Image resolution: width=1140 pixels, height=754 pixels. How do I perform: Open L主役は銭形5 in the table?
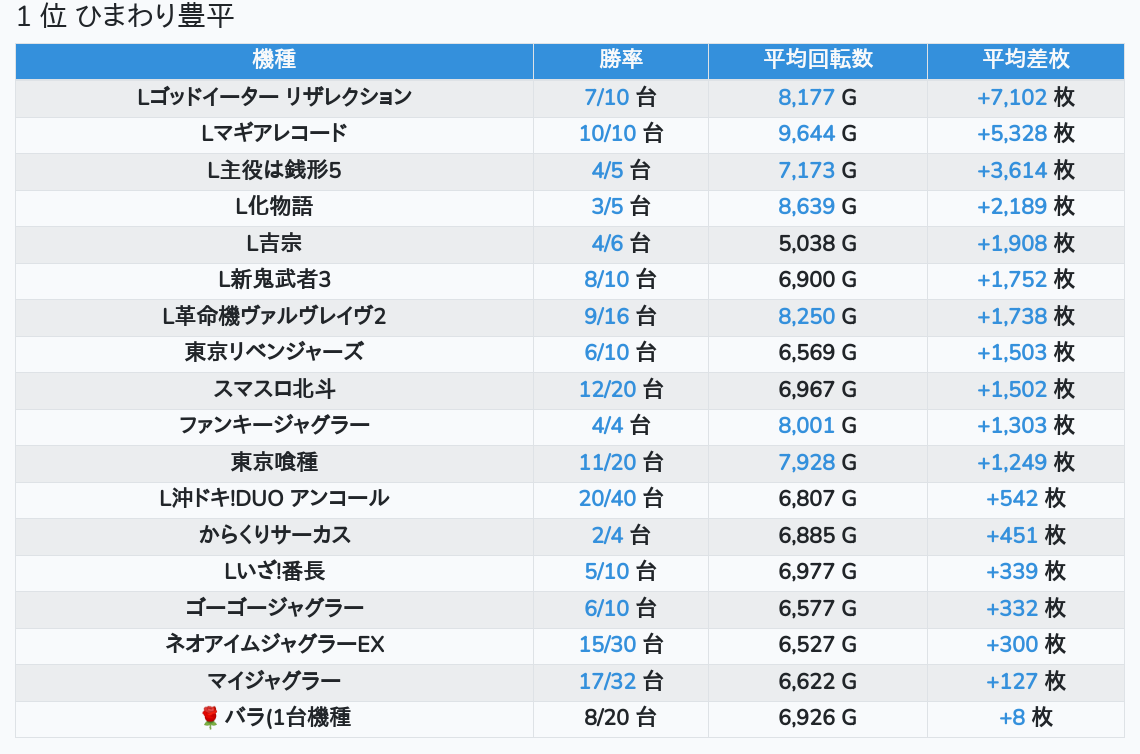click(274, 170)
